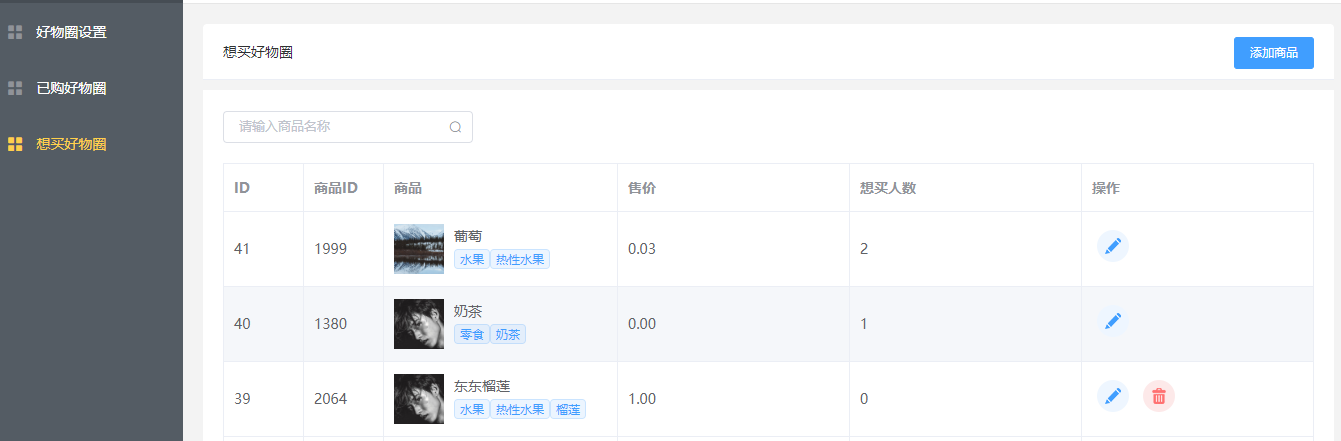Open the 奶茶 product thumbnail
The image size is (1341, 441).
pos(419,324)
